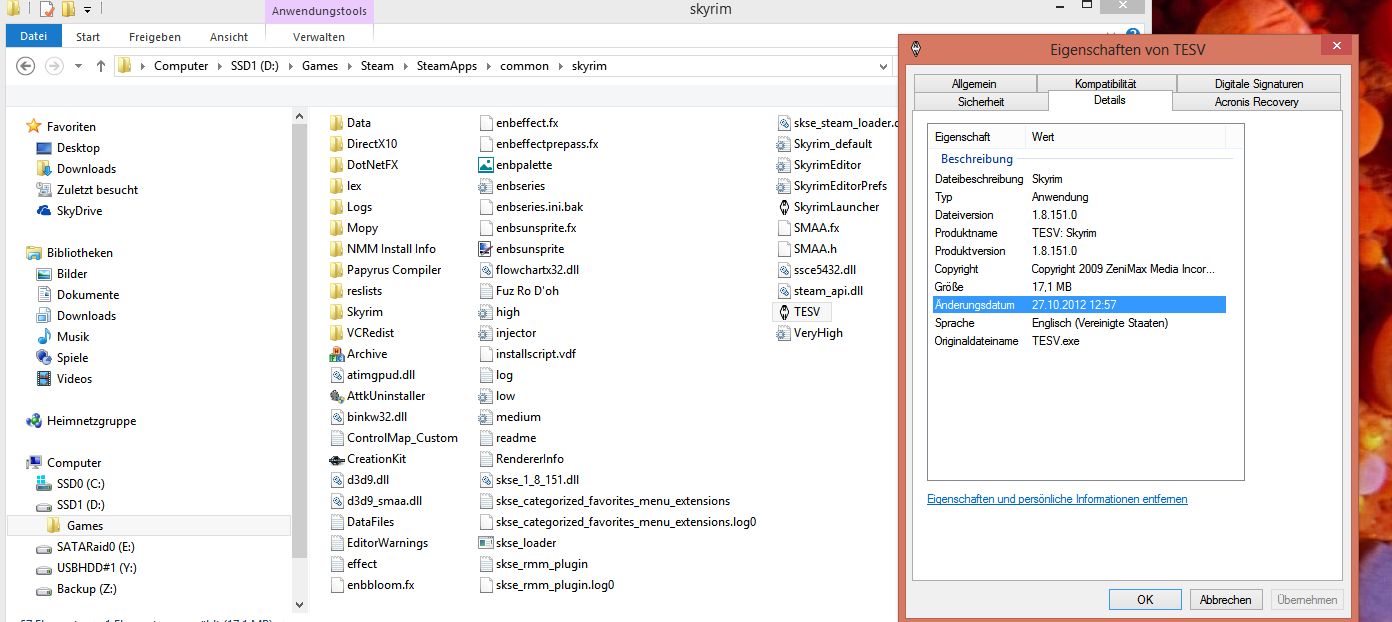This screenshot has width=1392, height=622.
Task: Open the quick access toolbar dropdown
Action: point(88,10)
